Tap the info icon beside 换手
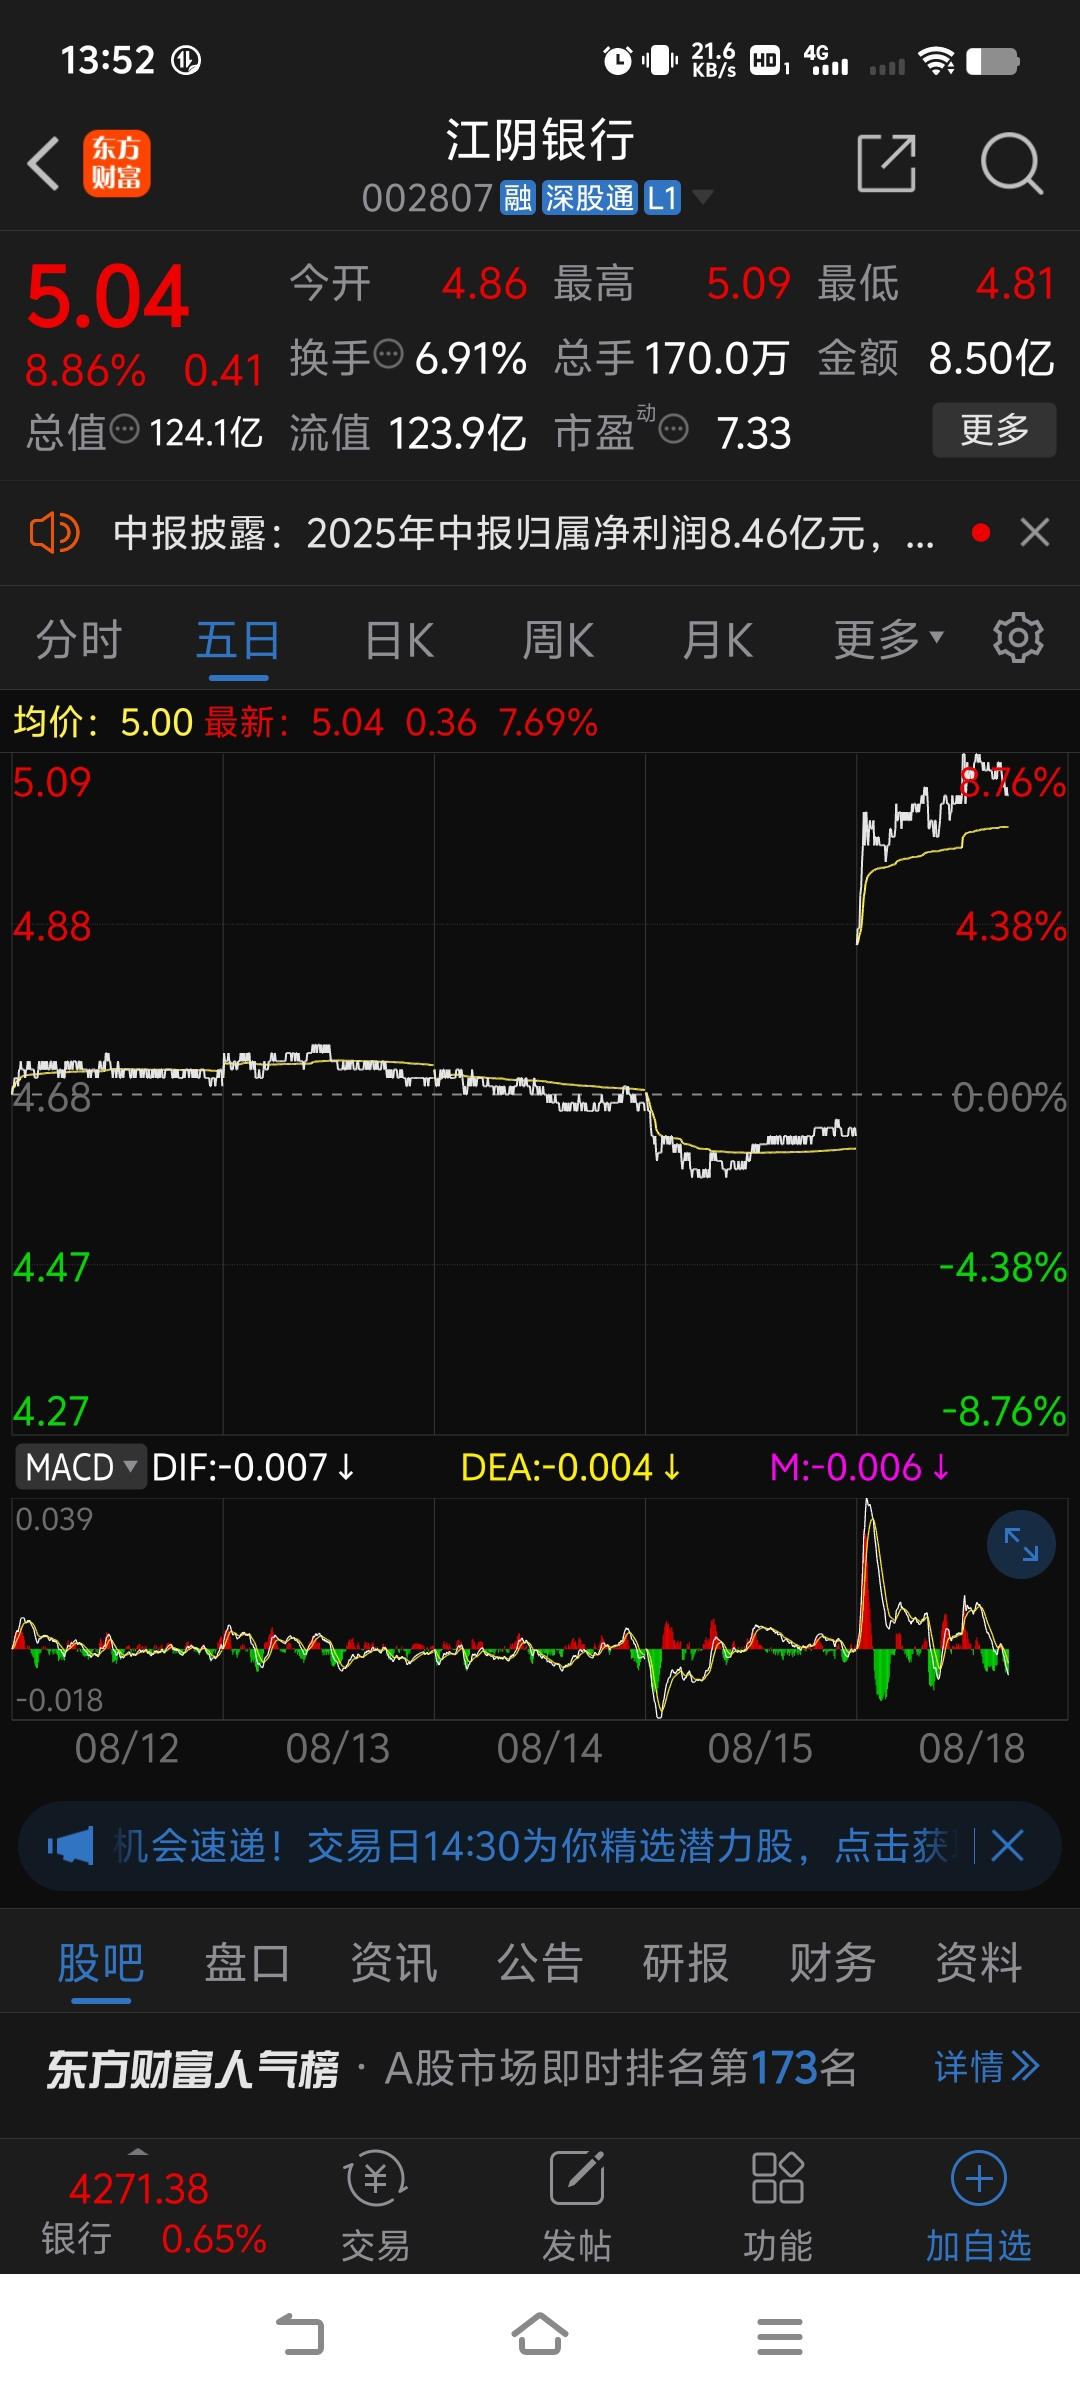 (x=388, y=354)
